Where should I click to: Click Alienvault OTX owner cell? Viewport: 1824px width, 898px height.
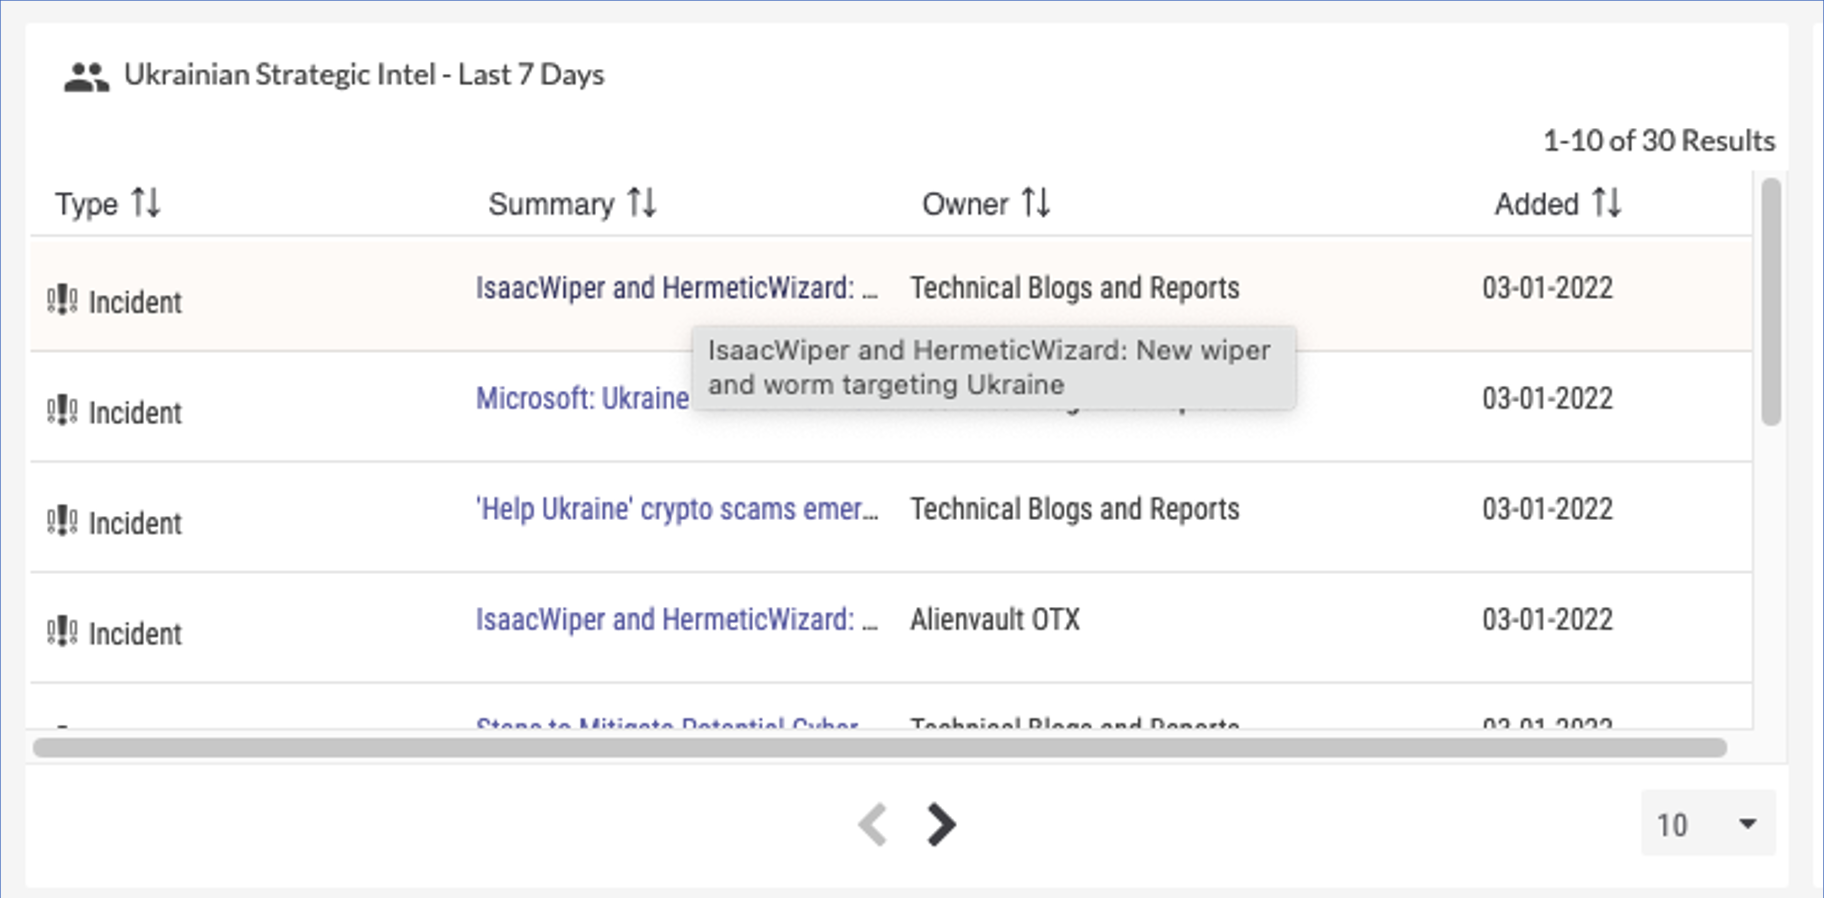[995, 620]
